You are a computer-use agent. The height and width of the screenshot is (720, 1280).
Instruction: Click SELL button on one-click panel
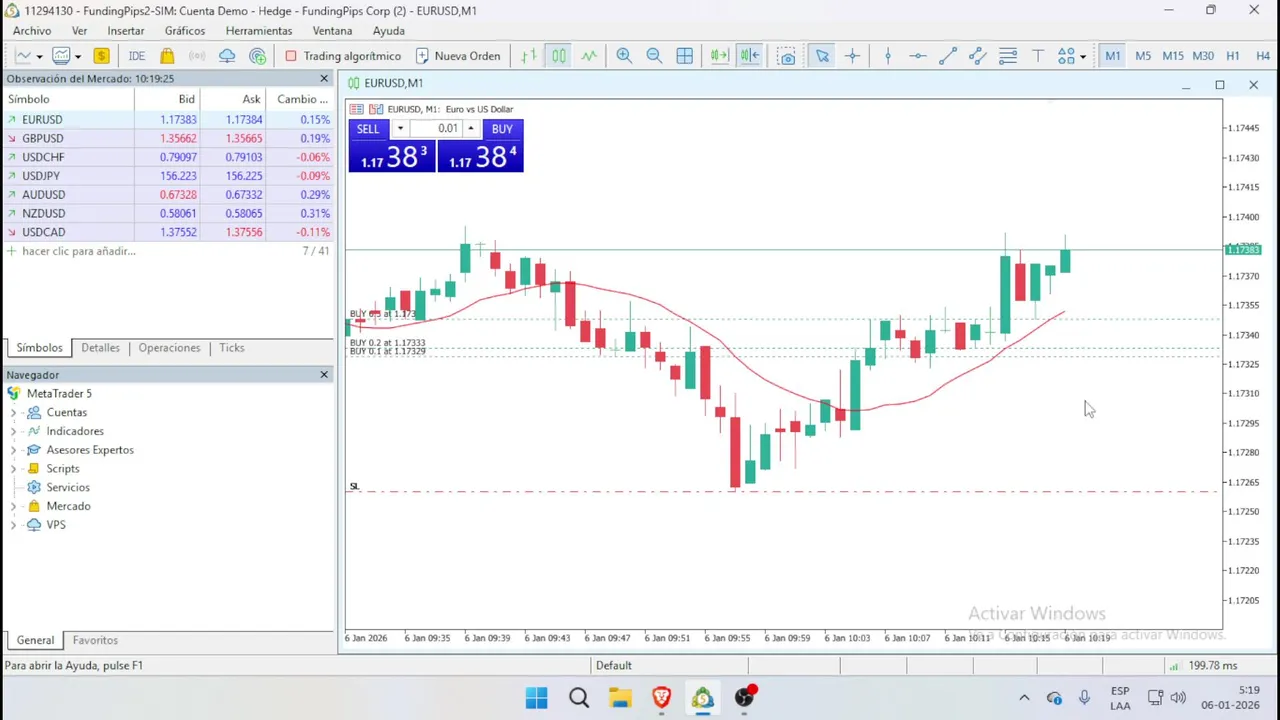(368, 129)
